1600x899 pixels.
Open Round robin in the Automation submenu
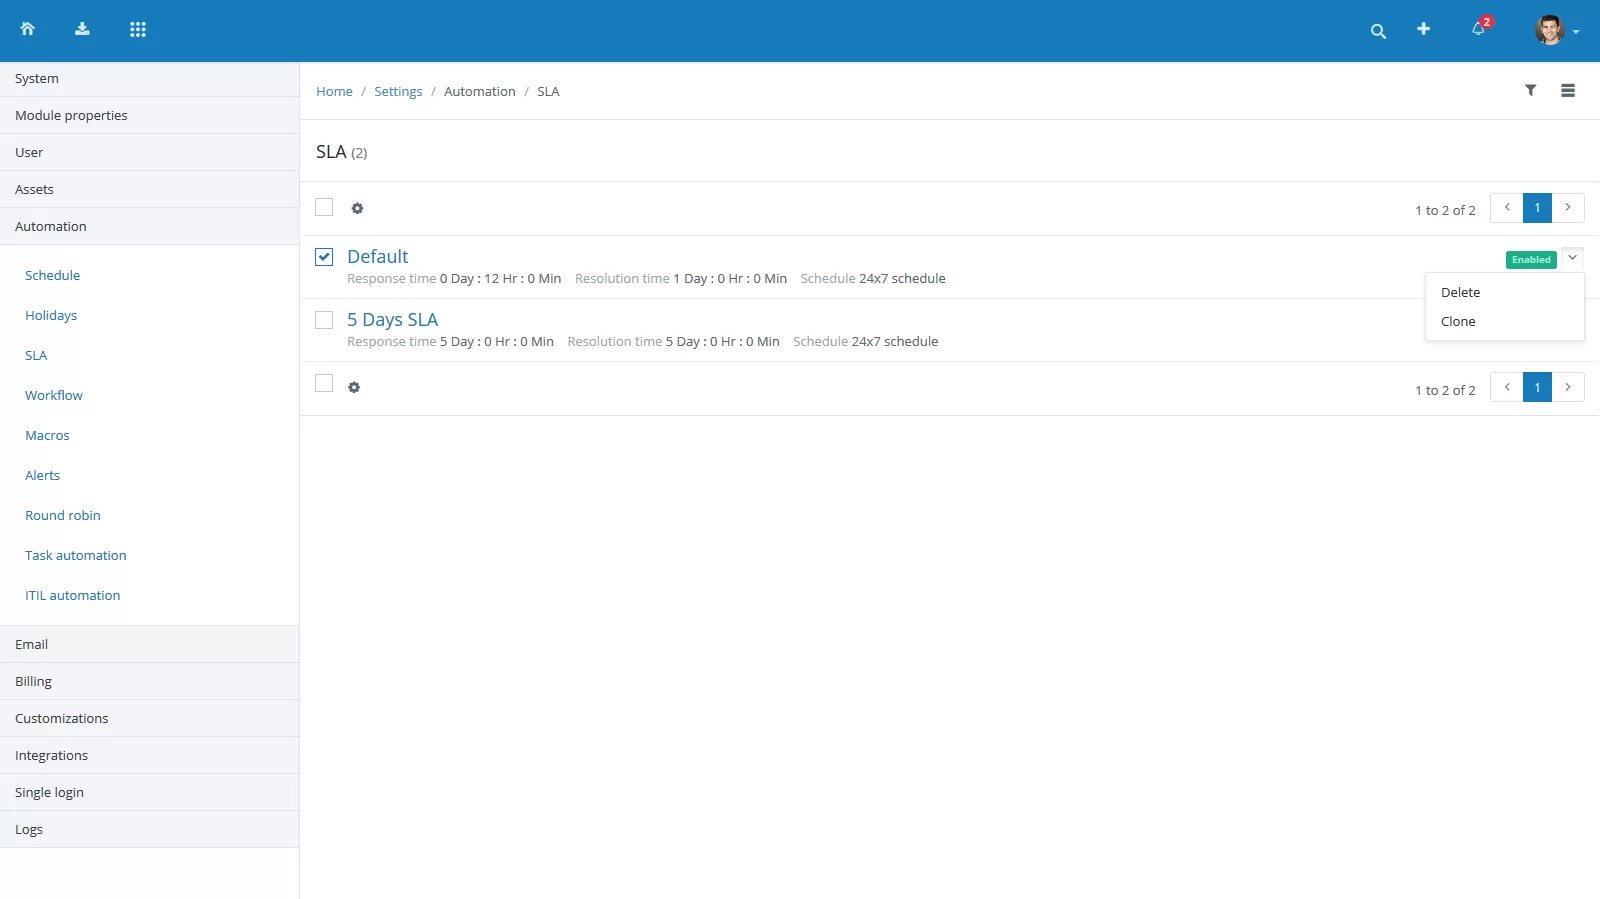(63, 515)
